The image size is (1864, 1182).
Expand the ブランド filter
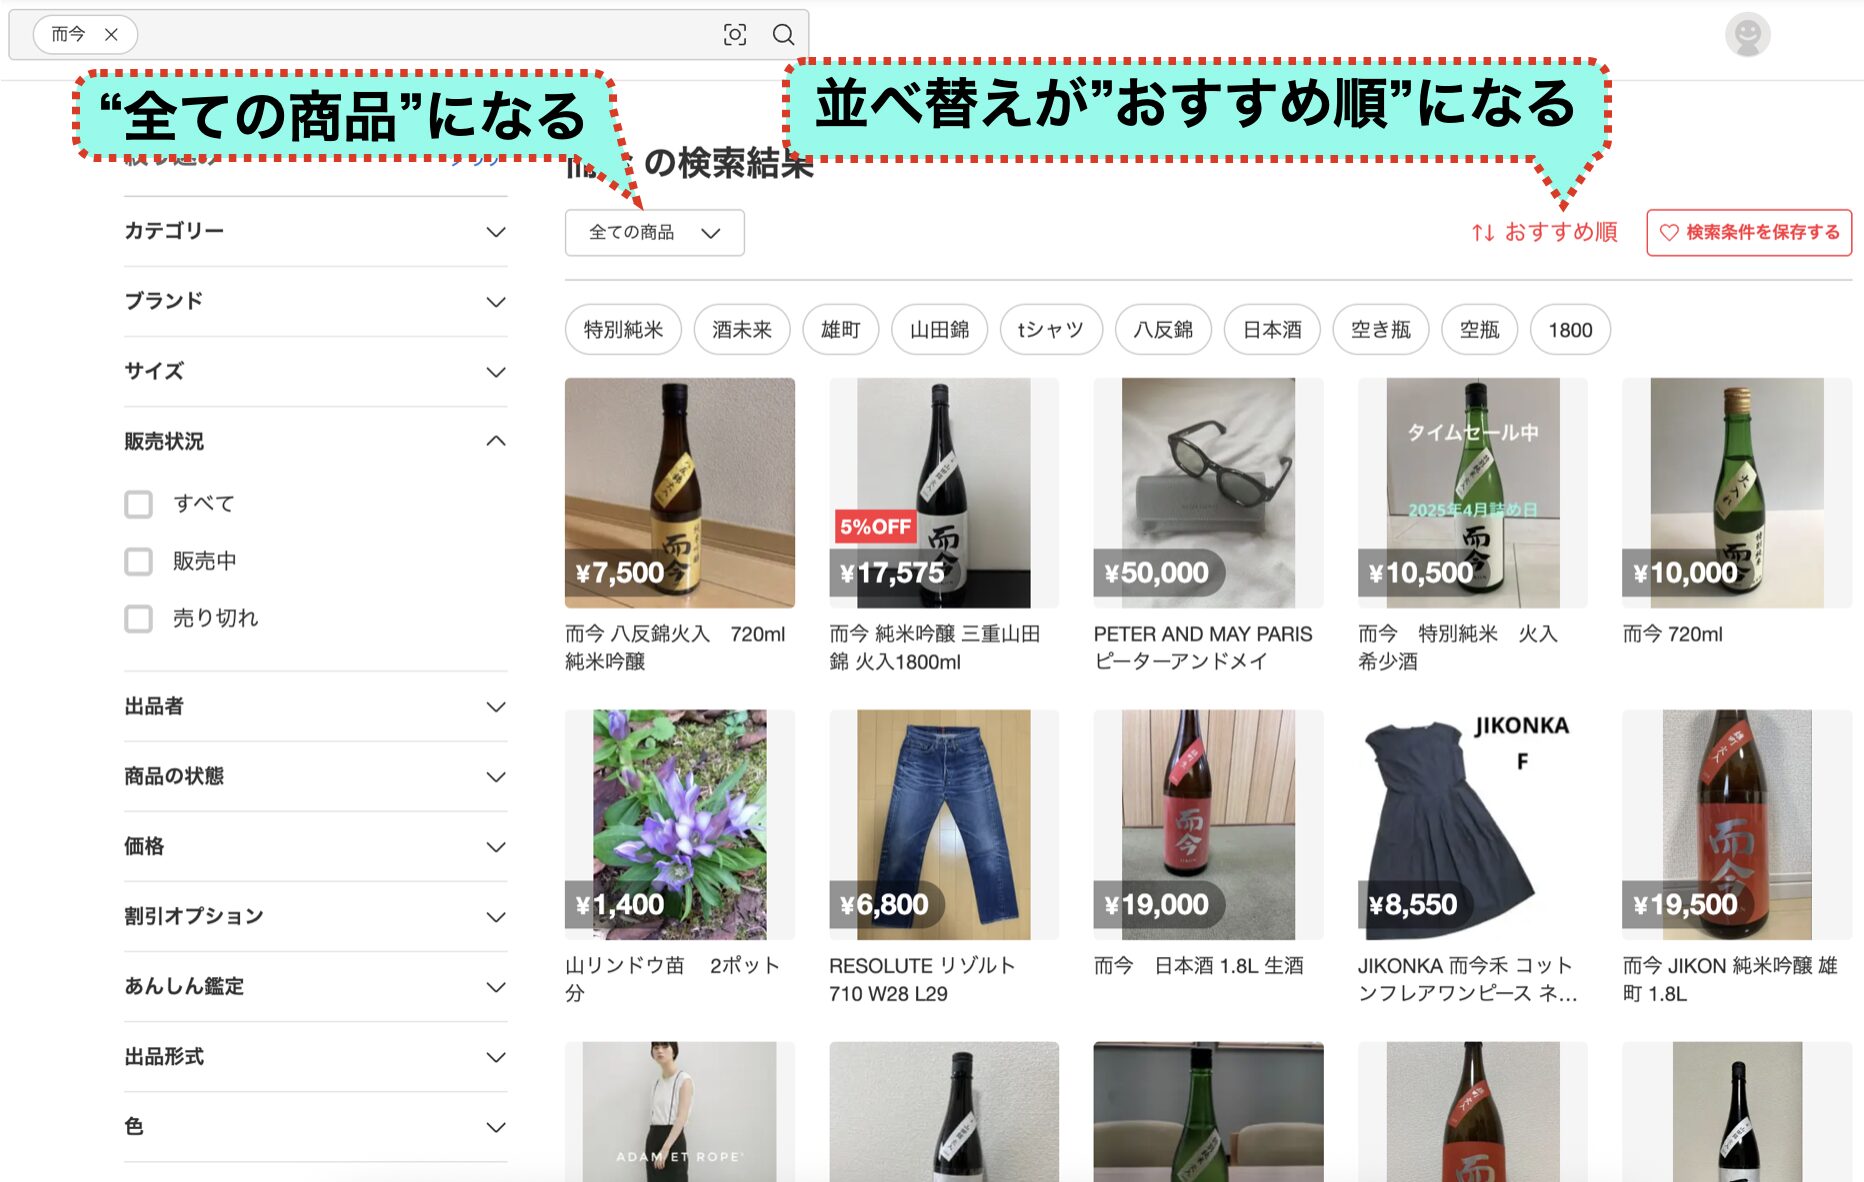(315, 302)
